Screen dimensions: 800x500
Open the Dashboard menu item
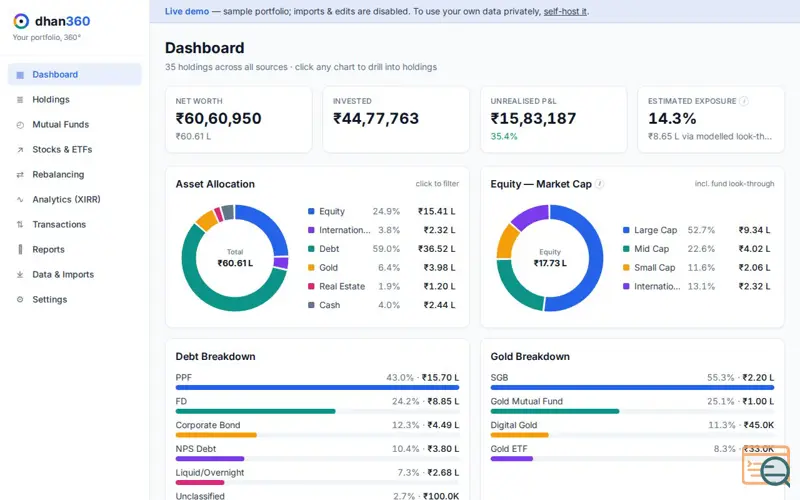pyautogui.click(x=74, y=74)
